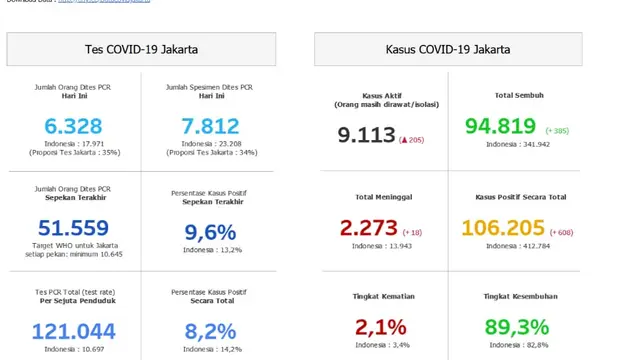
Task: Click the Proporsi Tes Jakarta : 34% text
Action: pos(211,152)
